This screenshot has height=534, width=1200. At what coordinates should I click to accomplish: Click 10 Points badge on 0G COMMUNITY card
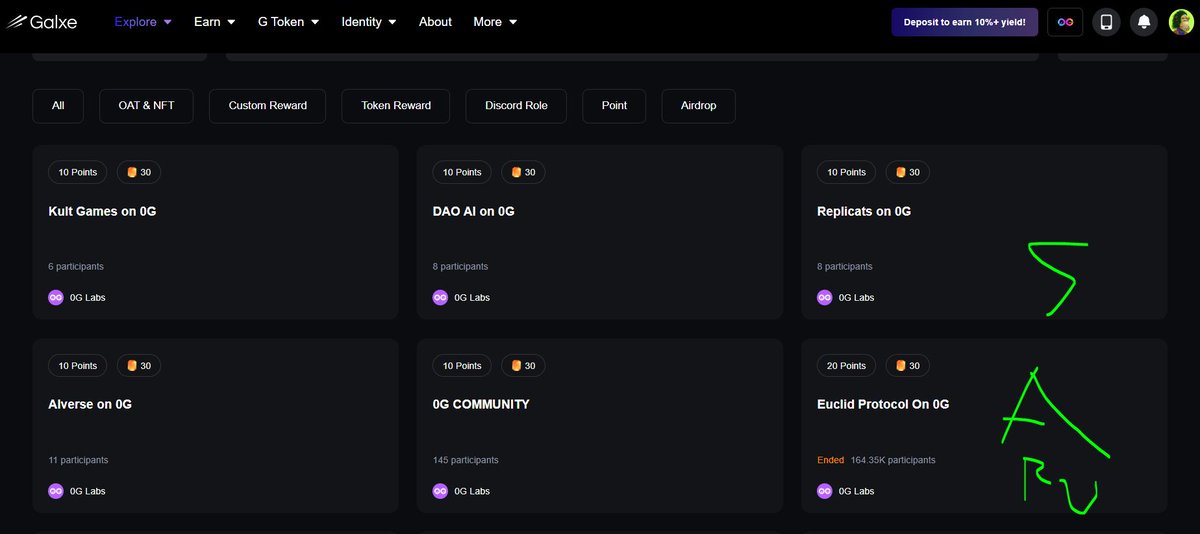[462, 366]
